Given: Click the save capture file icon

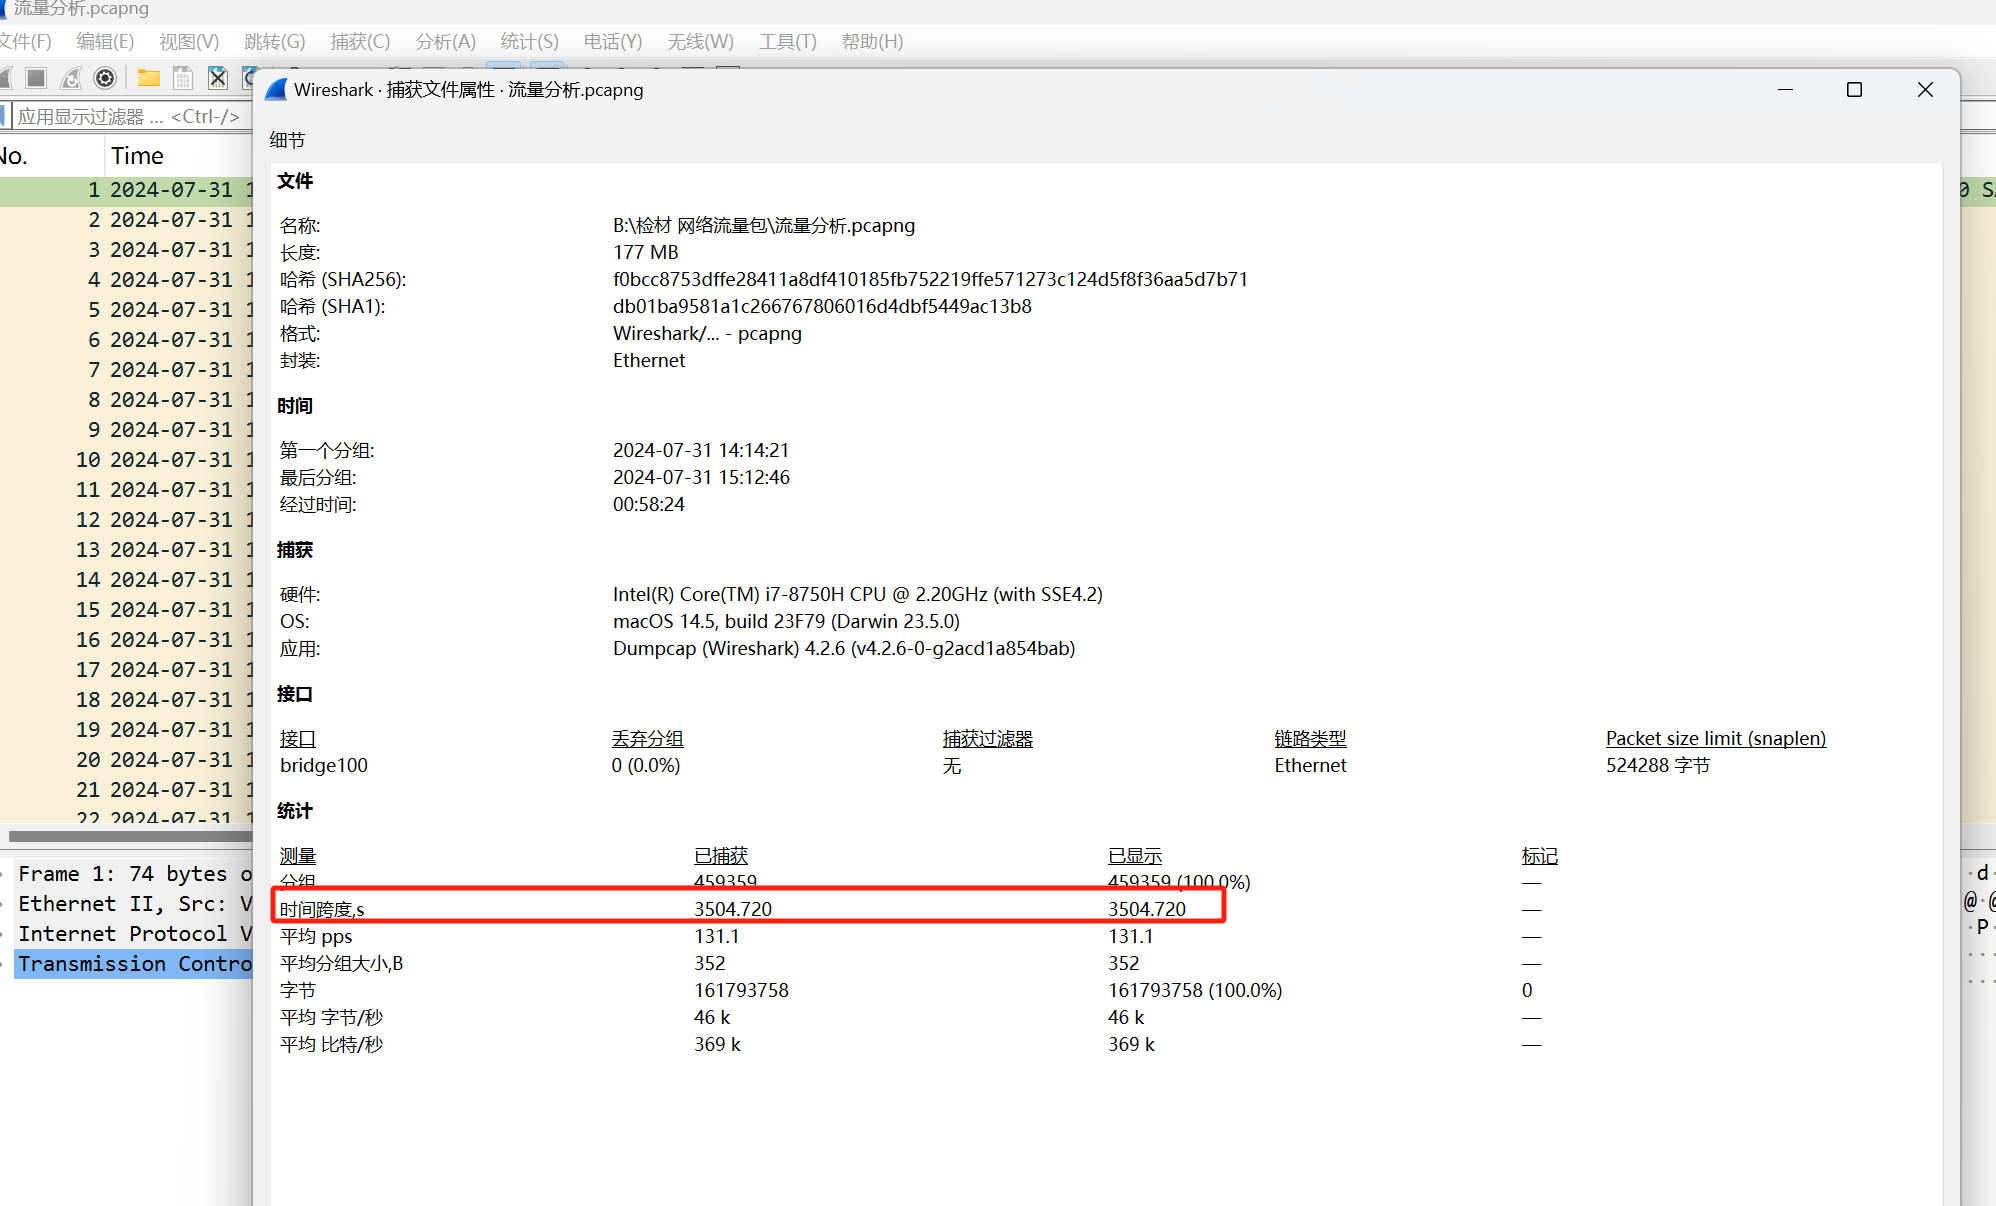Looking at the screenshot, I should (x=183, y=78).
